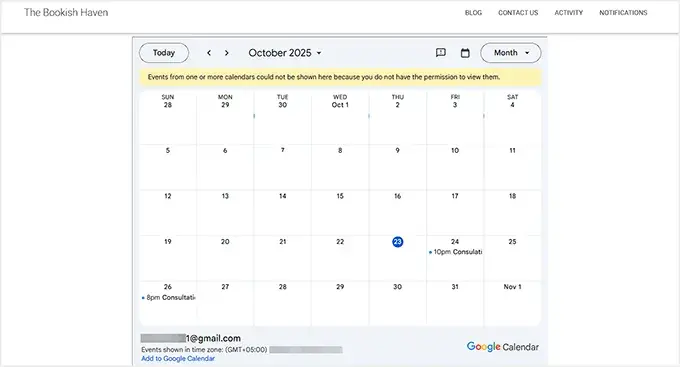The width and height of the screenshot is (680, 367).
Task: Click the calendar list icon
Action: click(465, 53)
